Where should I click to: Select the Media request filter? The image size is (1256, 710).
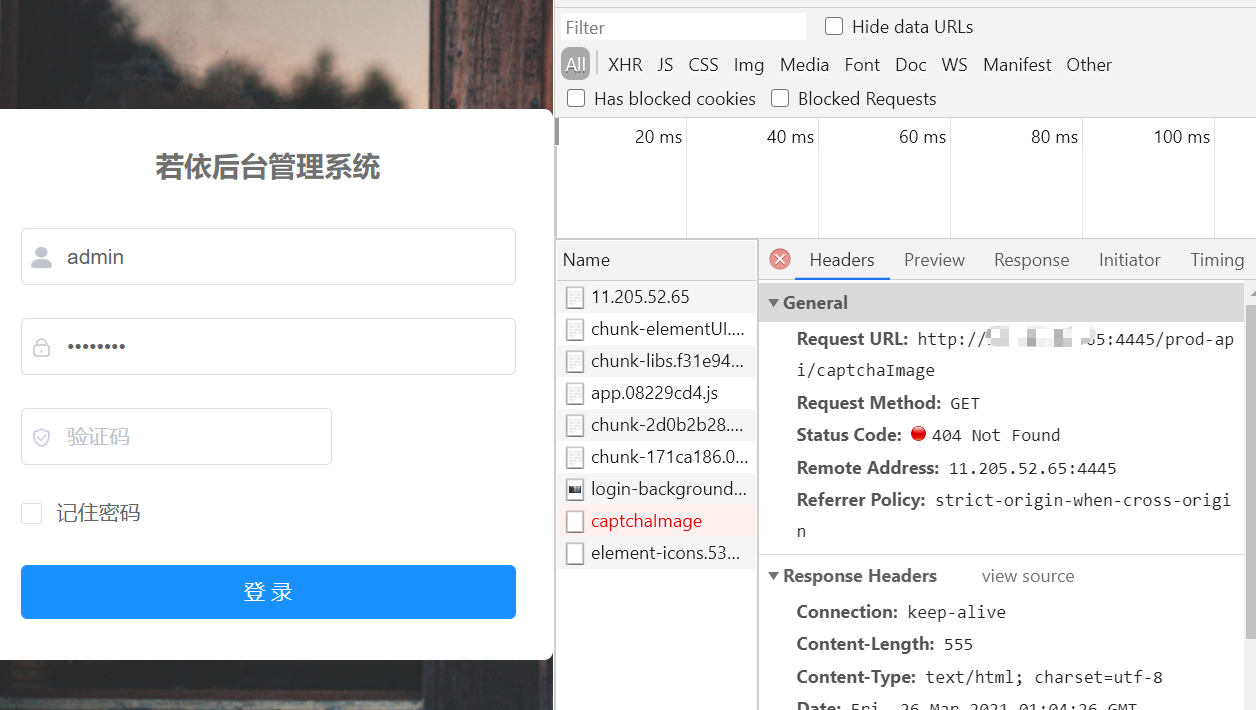(x=804, y=64)
